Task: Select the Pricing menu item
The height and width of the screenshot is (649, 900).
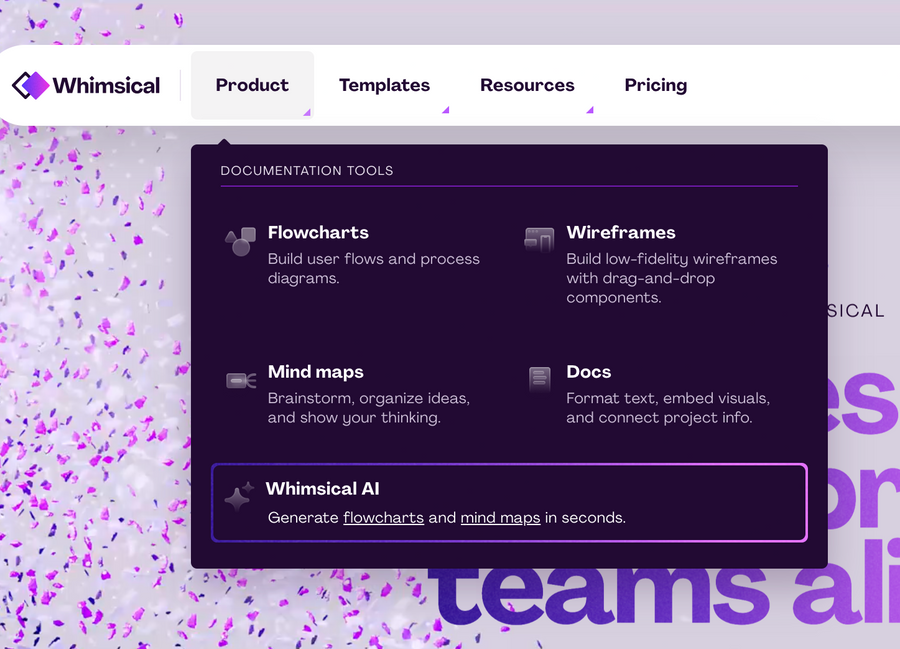Action: tap(655, 85)
